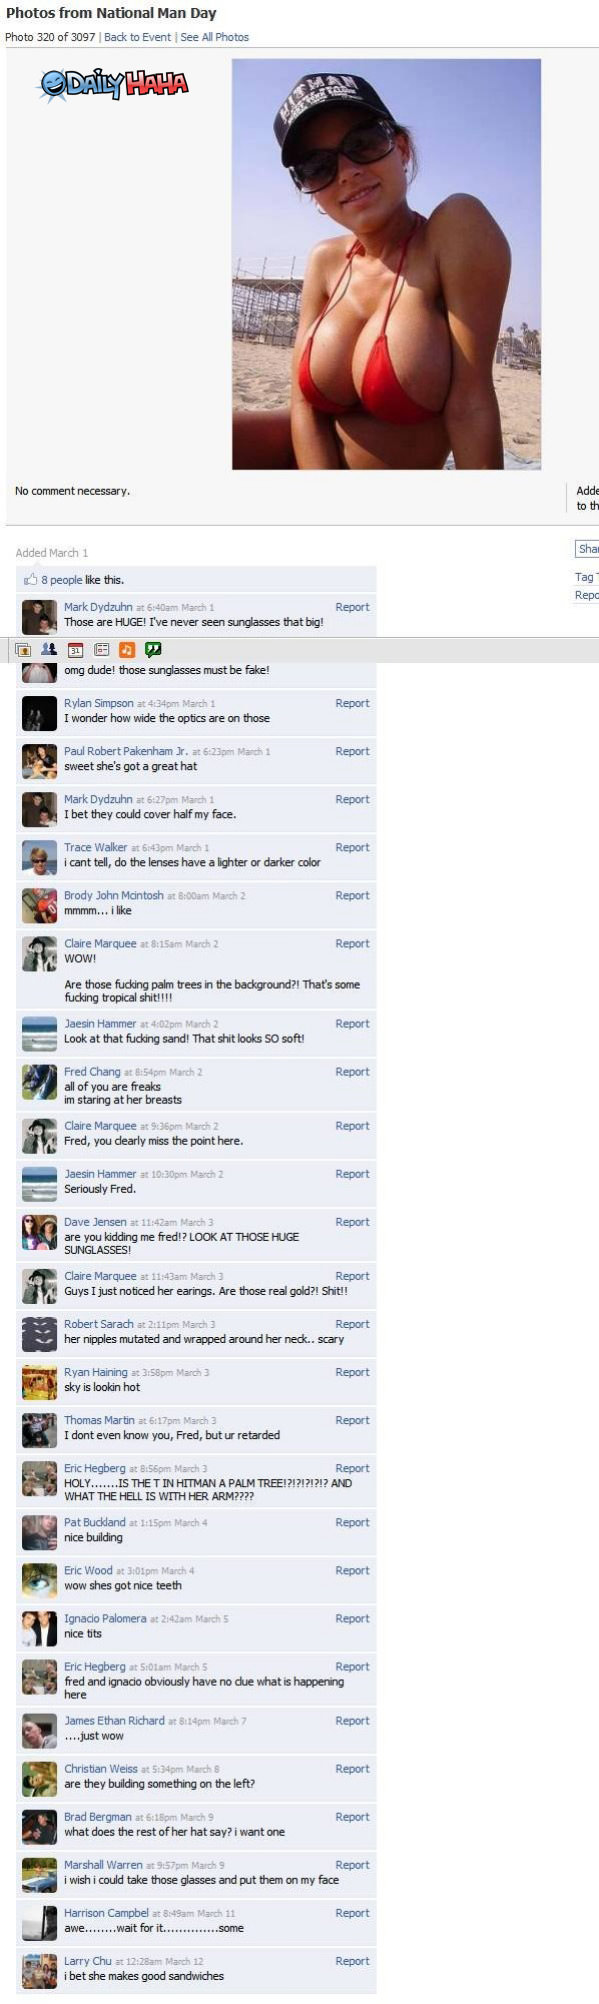Click the main beach photo
The image size is (599, 2004).
(x=386, y=264)
